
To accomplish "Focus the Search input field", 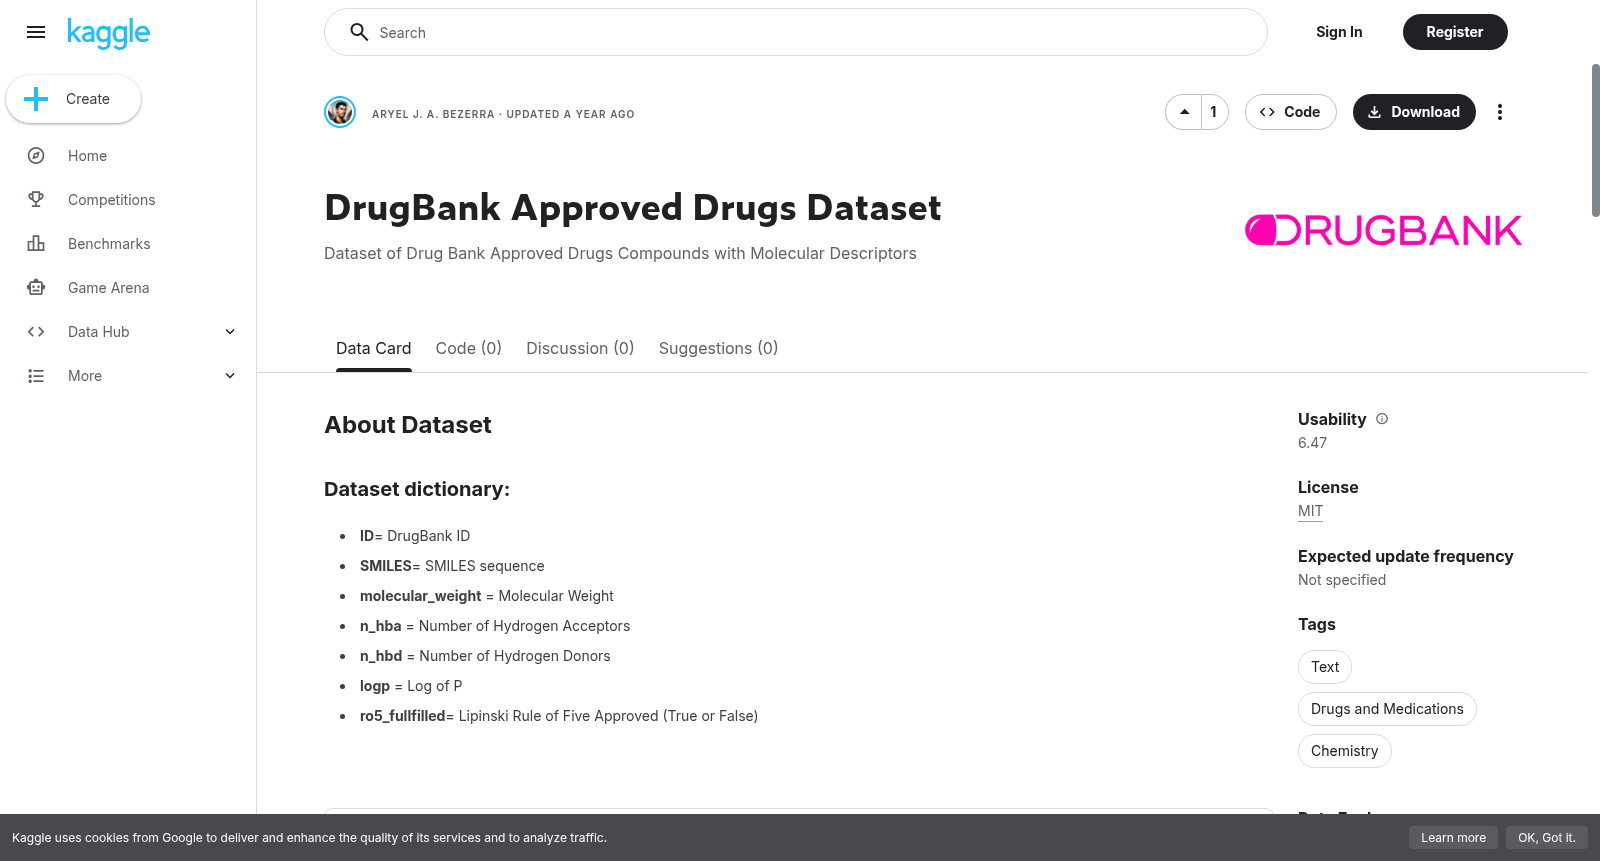I will [x=796, y=32].
